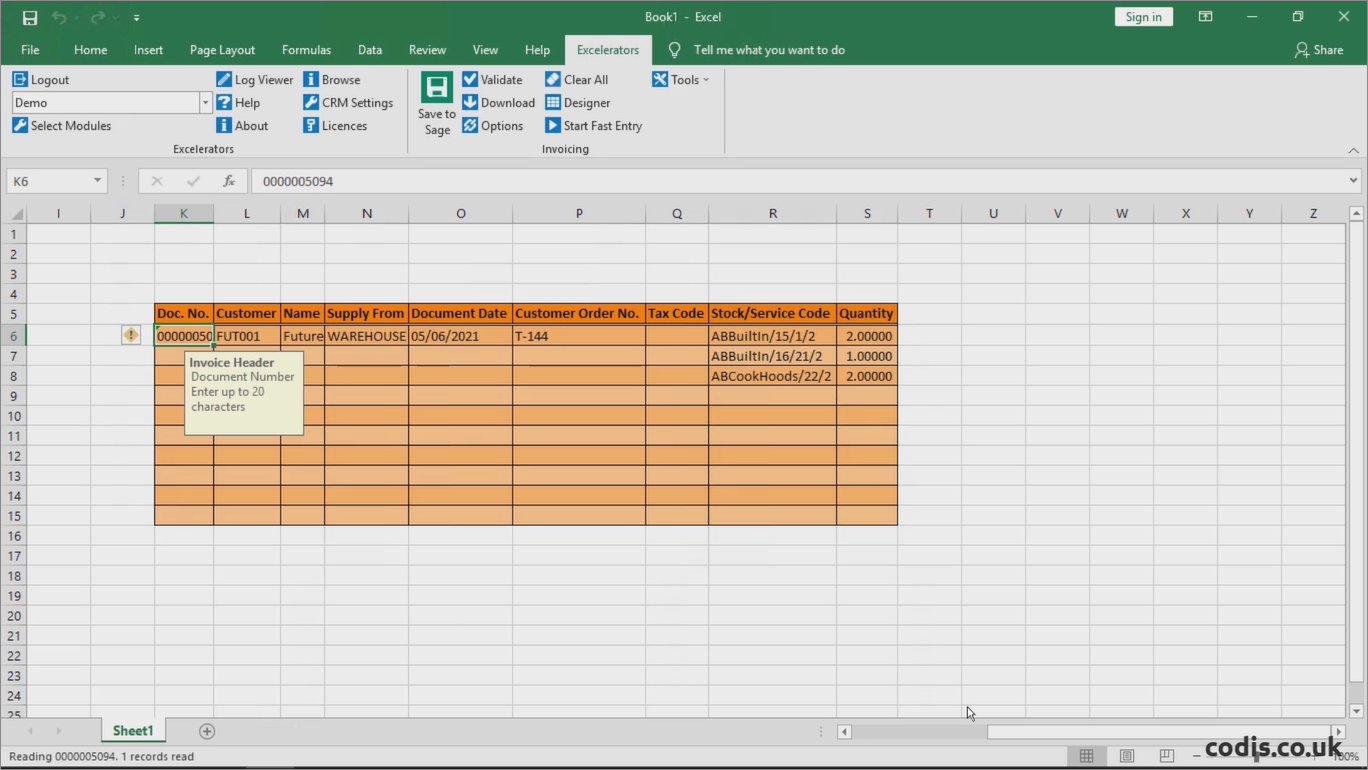This screenshot has width=1368, height=770.
Task: Switch to Page Layout view in status bar
Action: pyautogui.click(x=1126, y=755)
